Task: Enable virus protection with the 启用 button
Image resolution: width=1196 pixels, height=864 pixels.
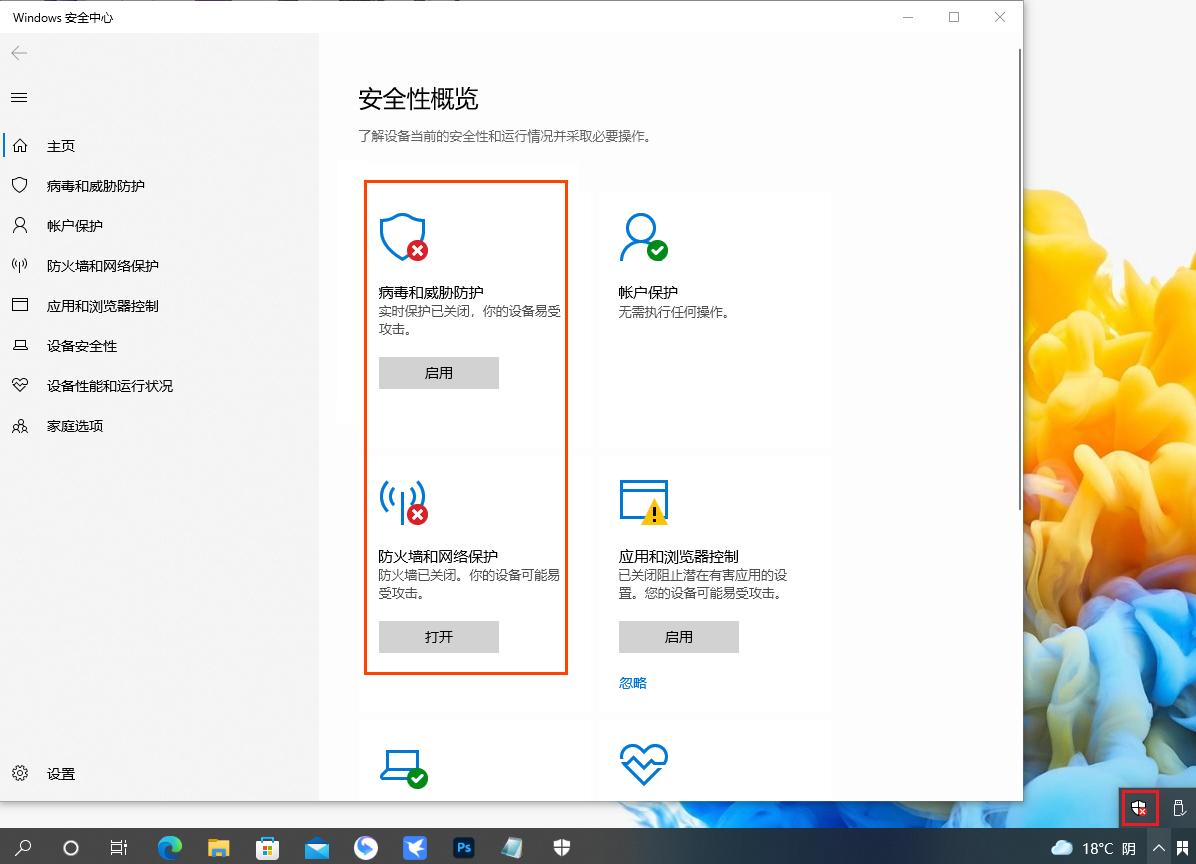Action: point(438,372)
